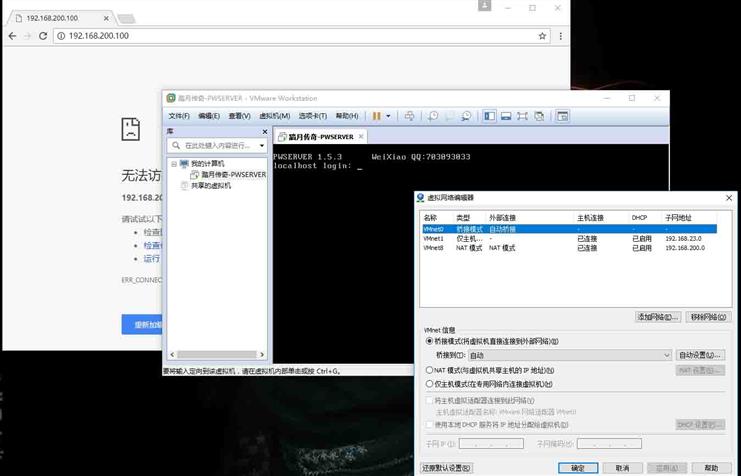Bookmark the page with the star icon
This screenshot has width=741, height=476.
542,36
